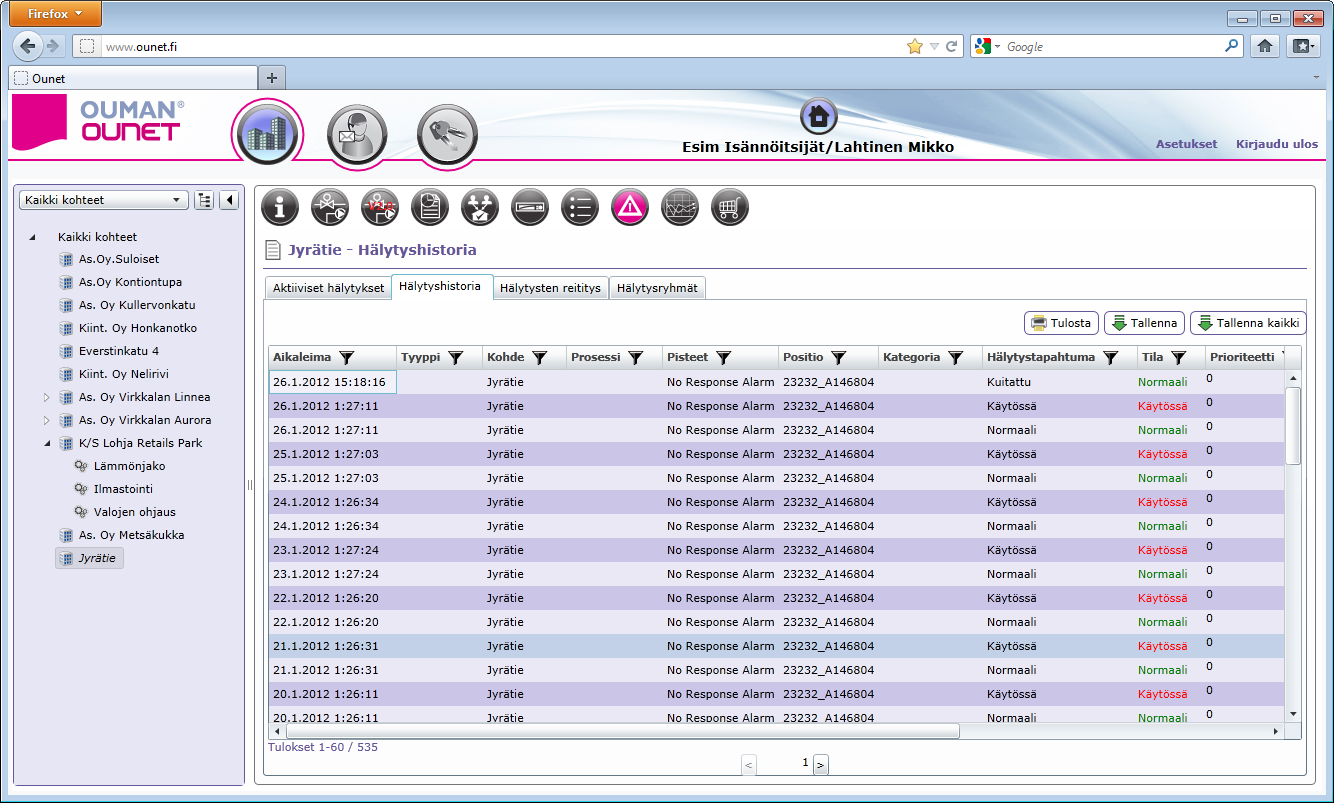Open the pink alarm triangle icon
1334x803 pixels.
[x=630, y=207]
